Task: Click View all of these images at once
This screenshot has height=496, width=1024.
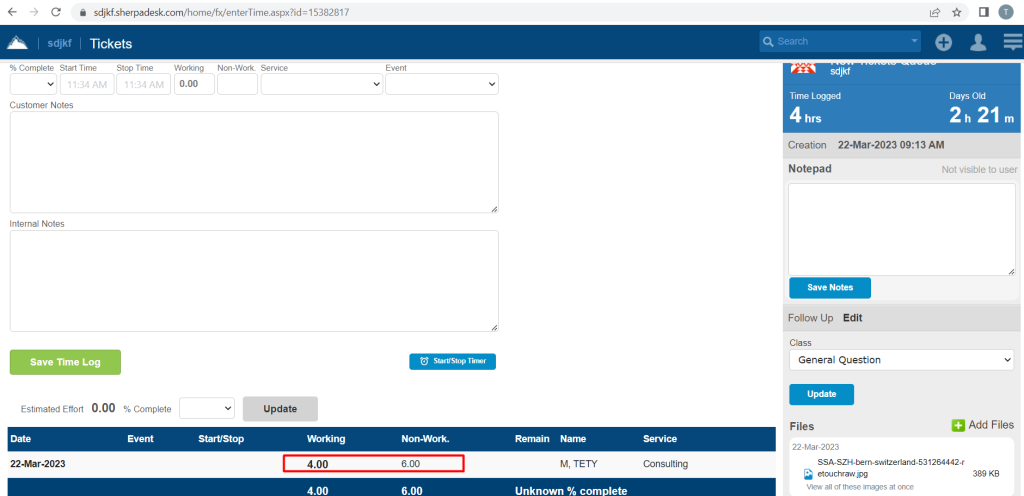Action: pos(860,487)
